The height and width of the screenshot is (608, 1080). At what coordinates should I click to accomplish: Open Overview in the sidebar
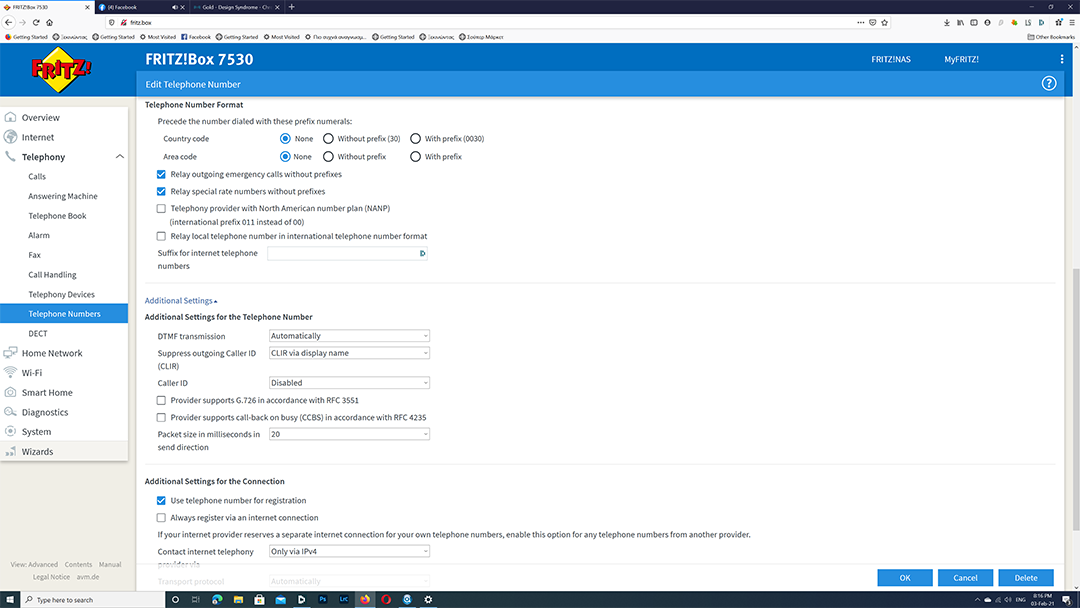(41, 118)
